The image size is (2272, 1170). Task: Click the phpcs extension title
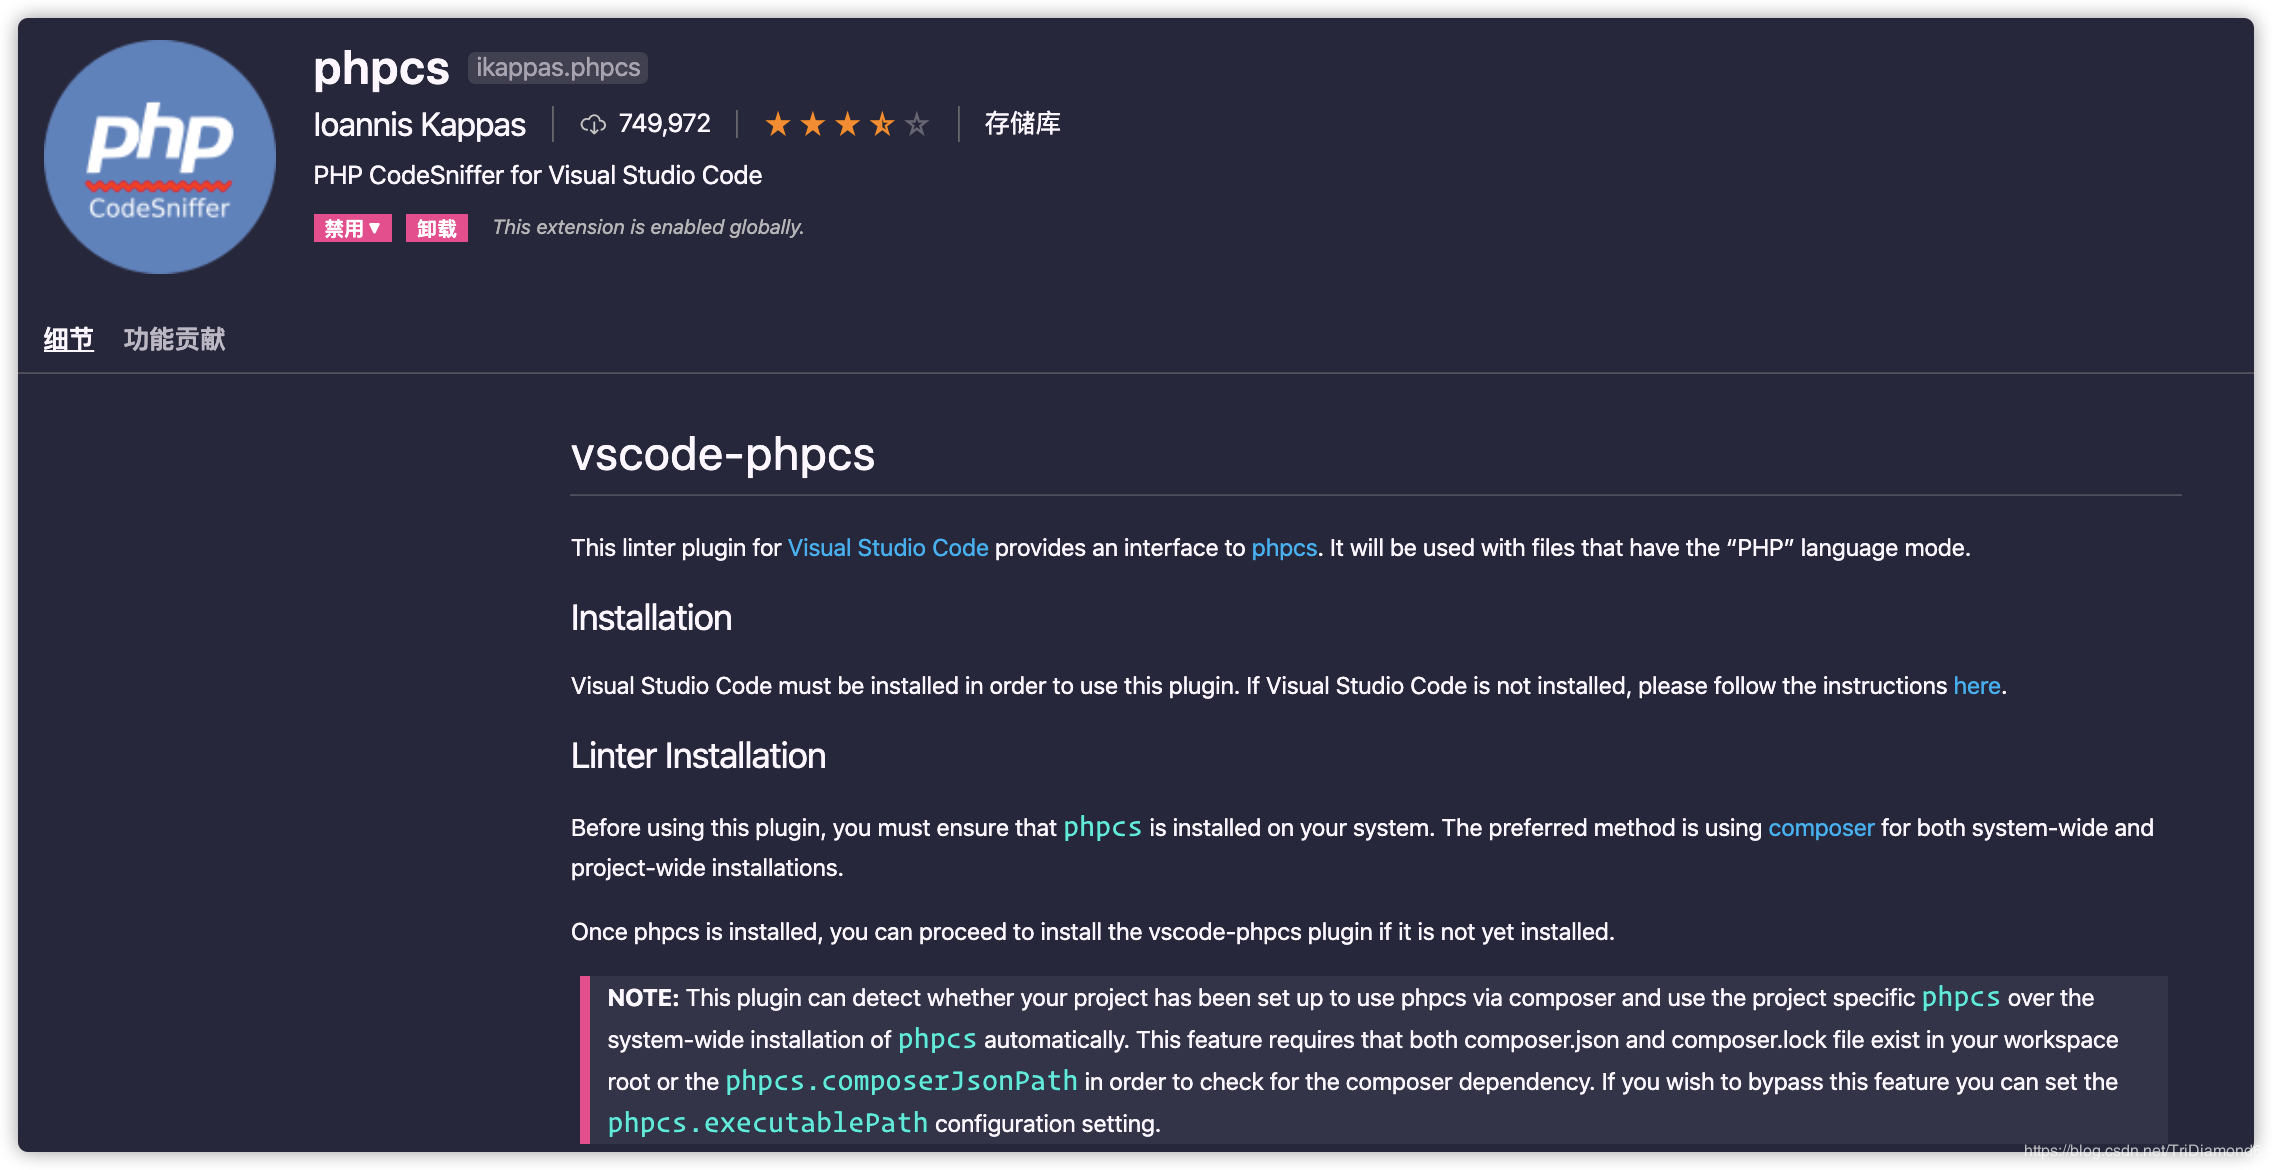381,68
